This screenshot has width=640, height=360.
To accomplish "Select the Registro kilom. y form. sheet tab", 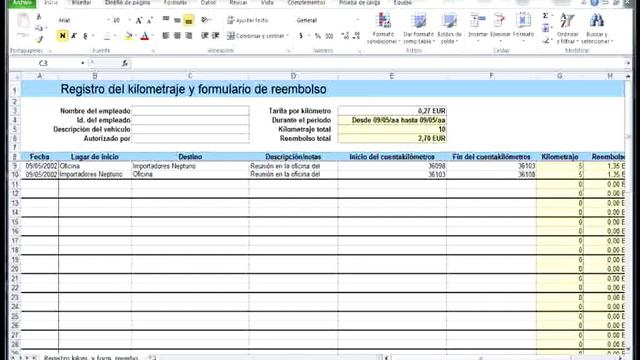I will pyautogui.click(x=91, y=357).
